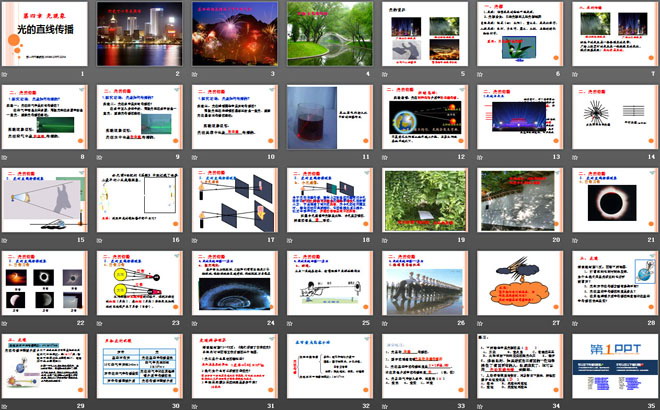Select slide 13 with blue light beams photo
This screenshot has height=410, width=660.
[x=520, y=117]
